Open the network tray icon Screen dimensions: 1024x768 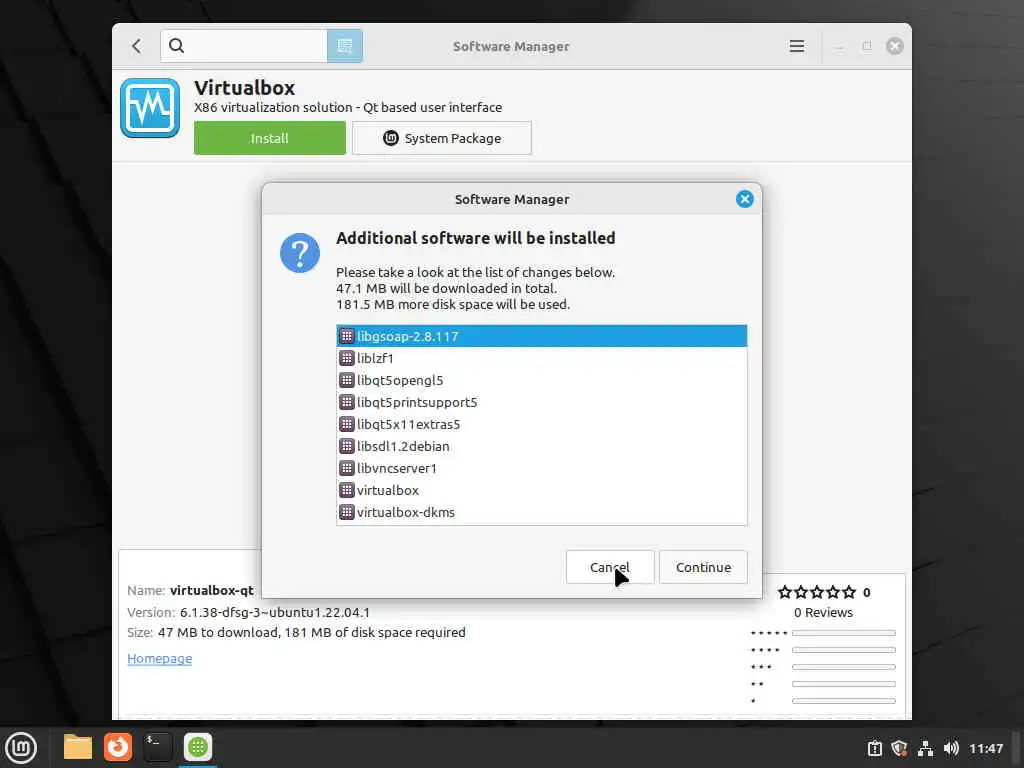(925, 748)
